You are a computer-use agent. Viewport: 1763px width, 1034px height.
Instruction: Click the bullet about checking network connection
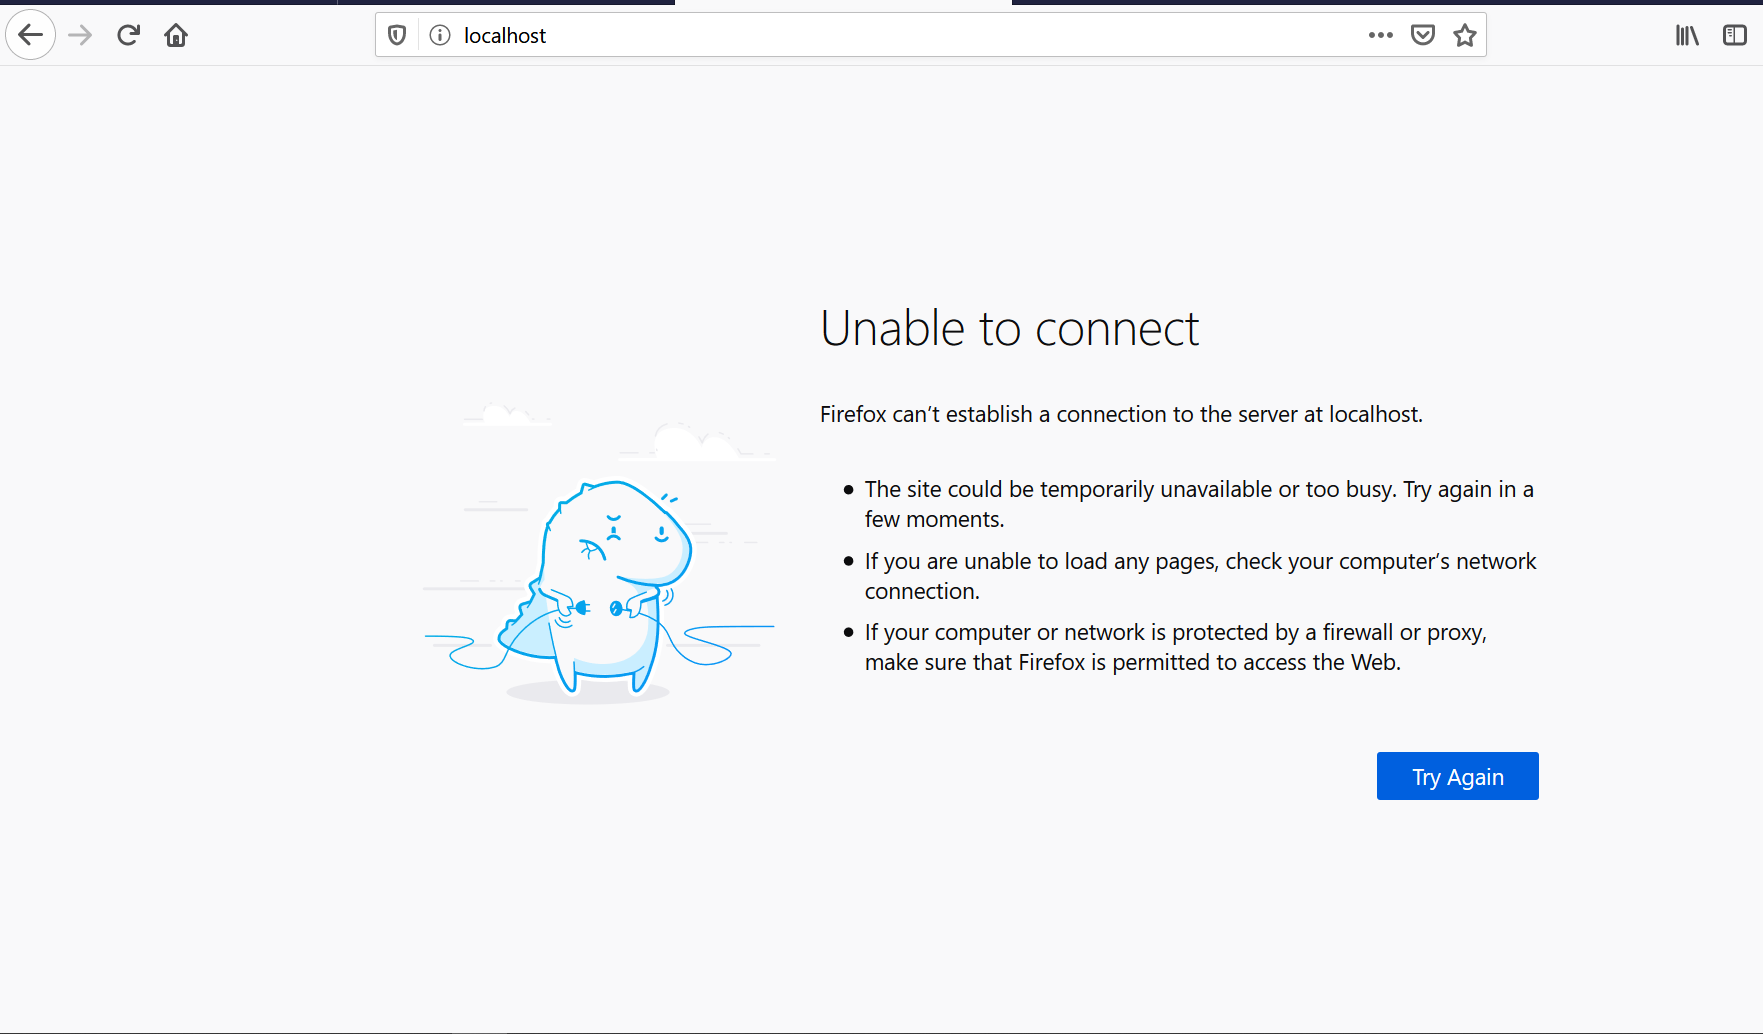coord(1200,576)
